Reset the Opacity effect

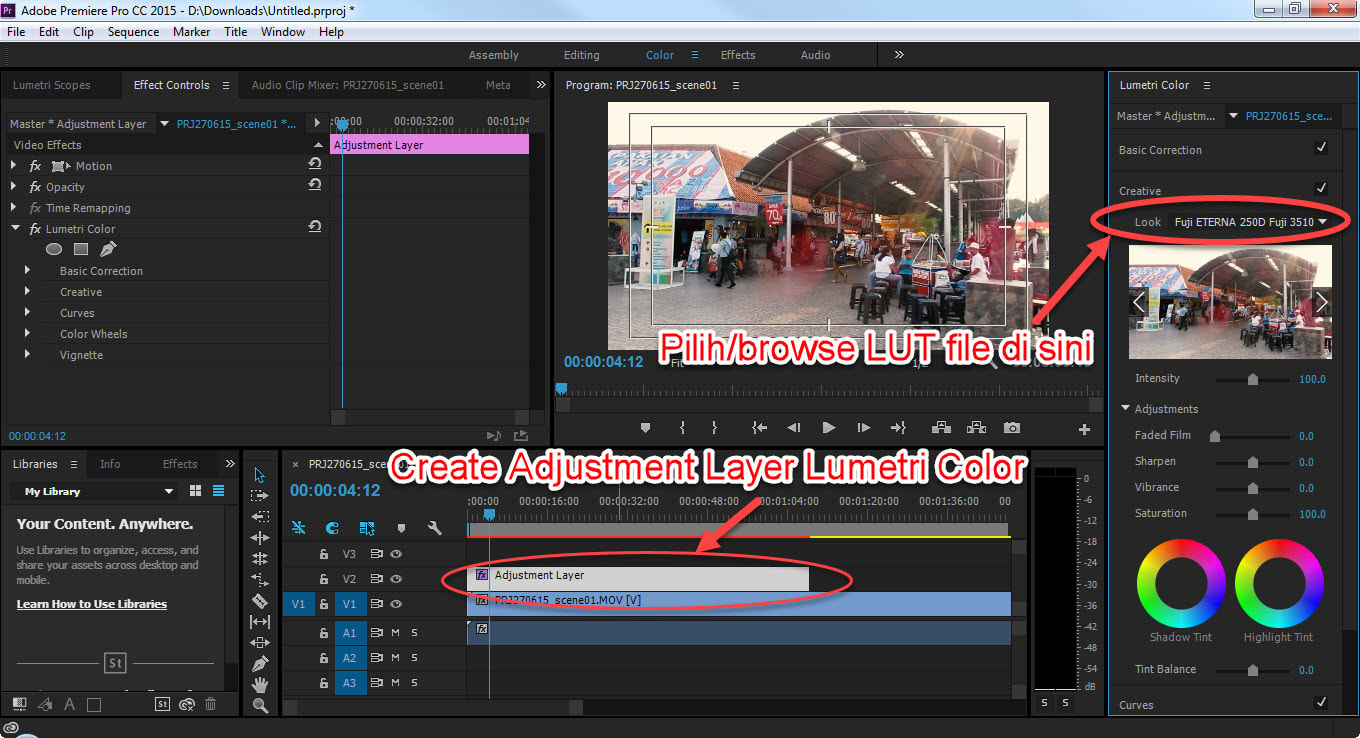click(315, 185)
